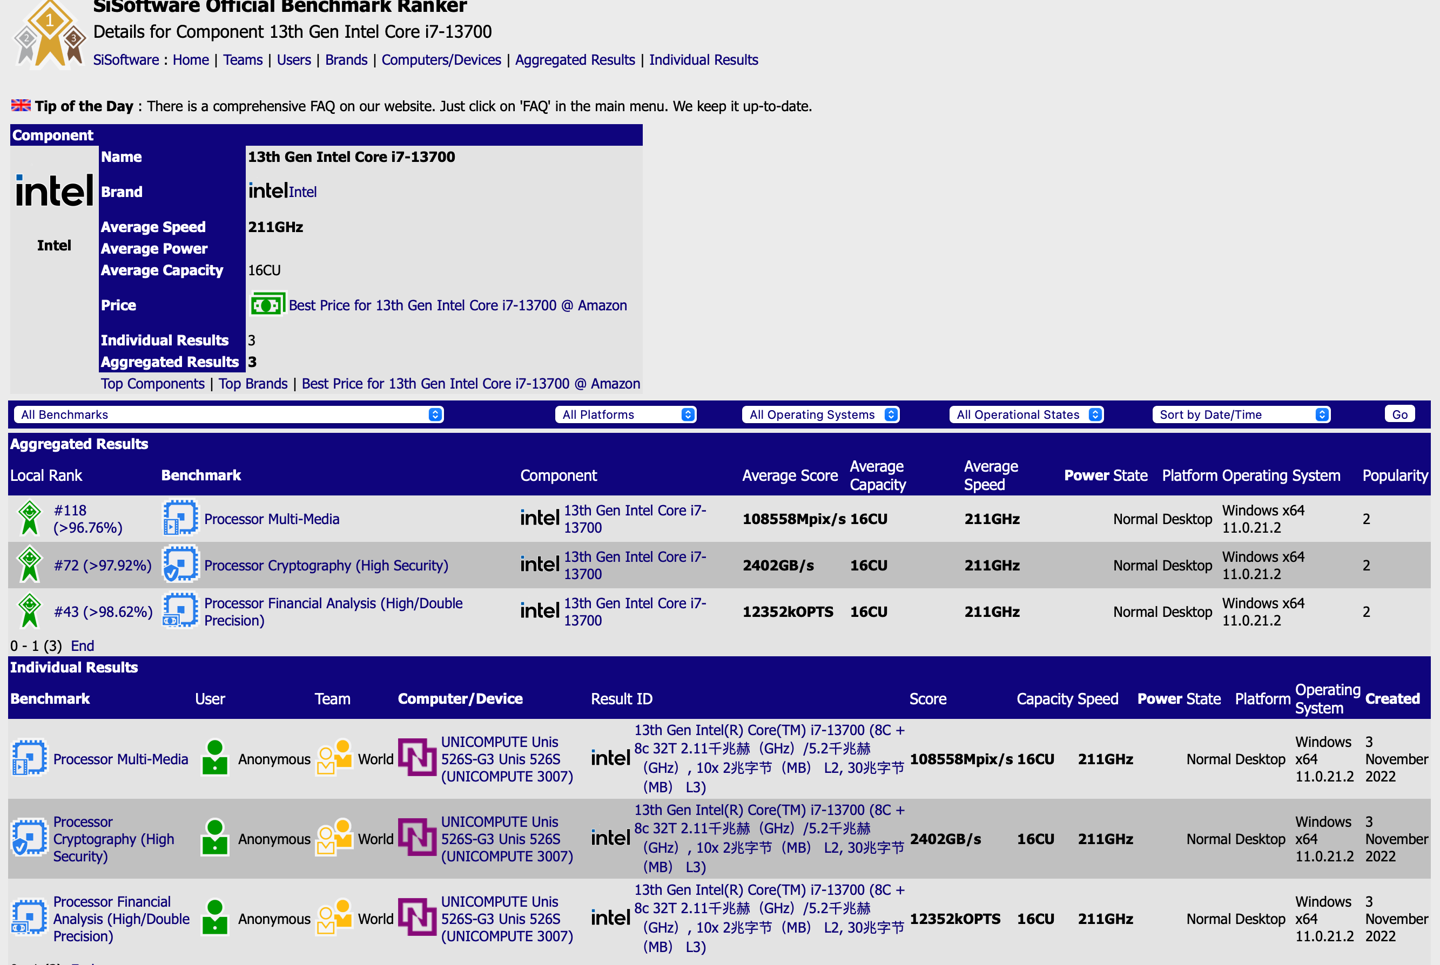Click Processor Cryptography benchmark icon in Aggregated Results

pos(180,565)
